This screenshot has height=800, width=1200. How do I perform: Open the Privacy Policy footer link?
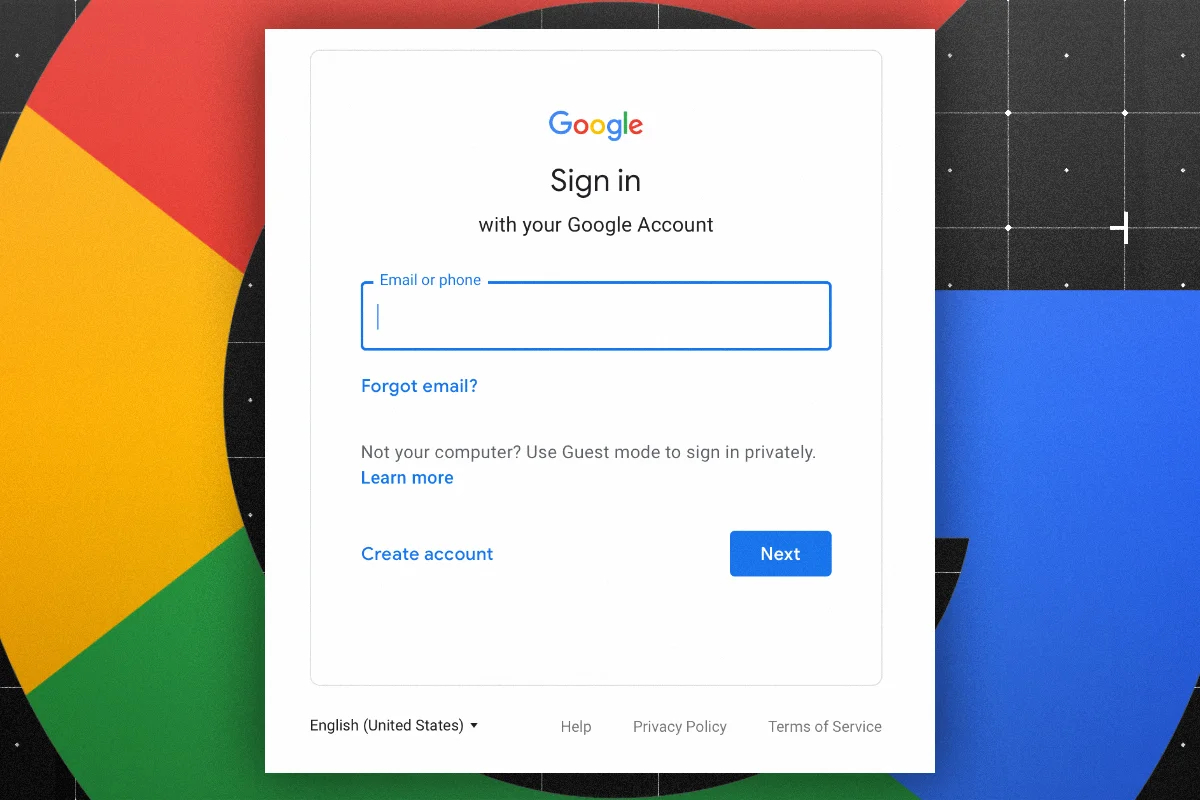[x=680, y=727]
